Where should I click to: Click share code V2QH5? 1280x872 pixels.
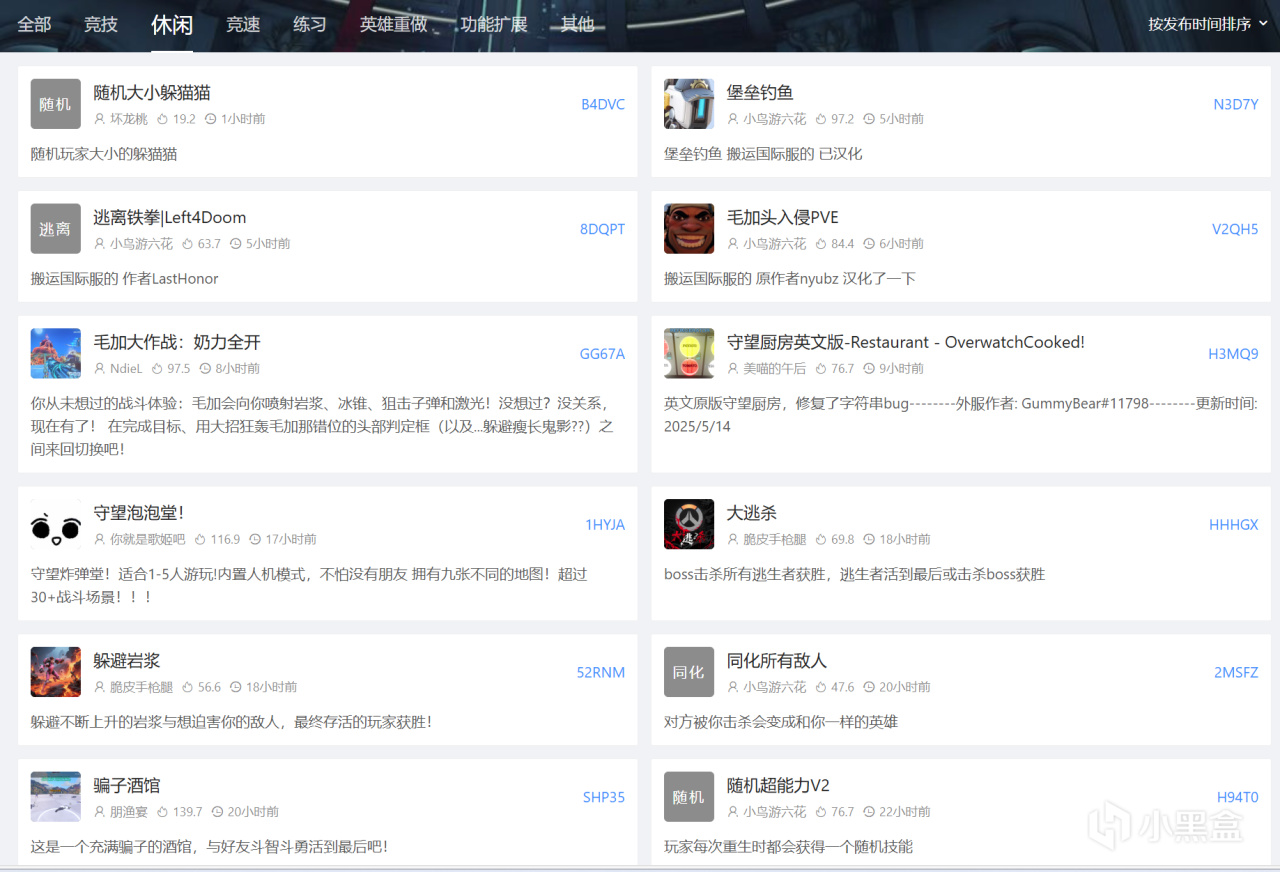pos(1235,229)
